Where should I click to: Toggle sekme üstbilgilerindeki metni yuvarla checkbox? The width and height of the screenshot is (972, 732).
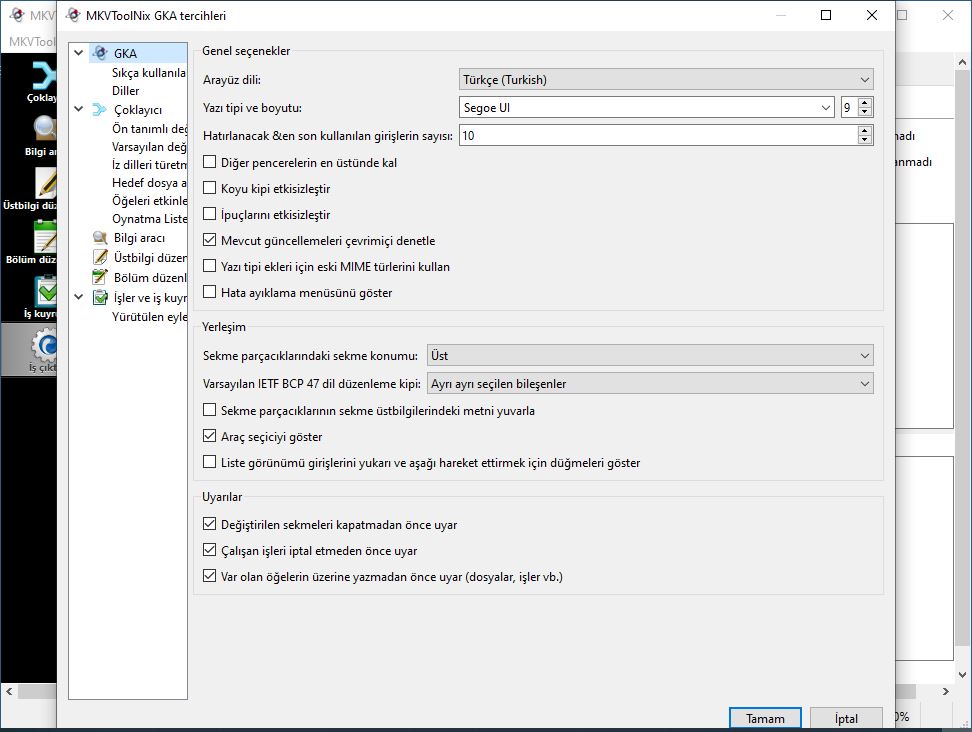click(210, 410)
